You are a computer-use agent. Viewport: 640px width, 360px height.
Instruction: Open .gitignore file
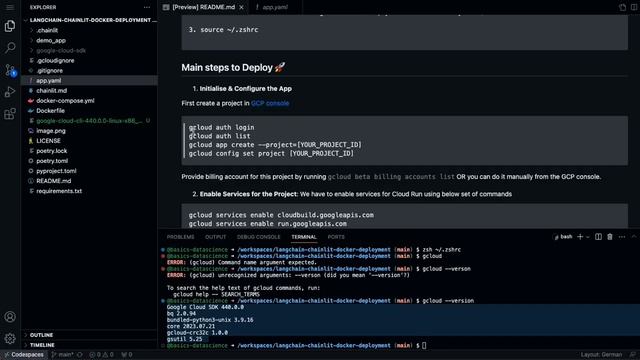click(90, 71)
